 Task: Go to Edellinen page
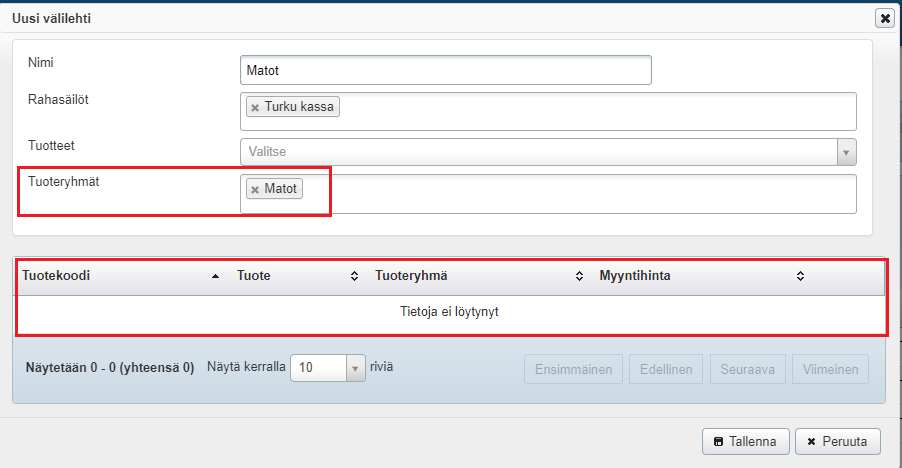(666, 369)
